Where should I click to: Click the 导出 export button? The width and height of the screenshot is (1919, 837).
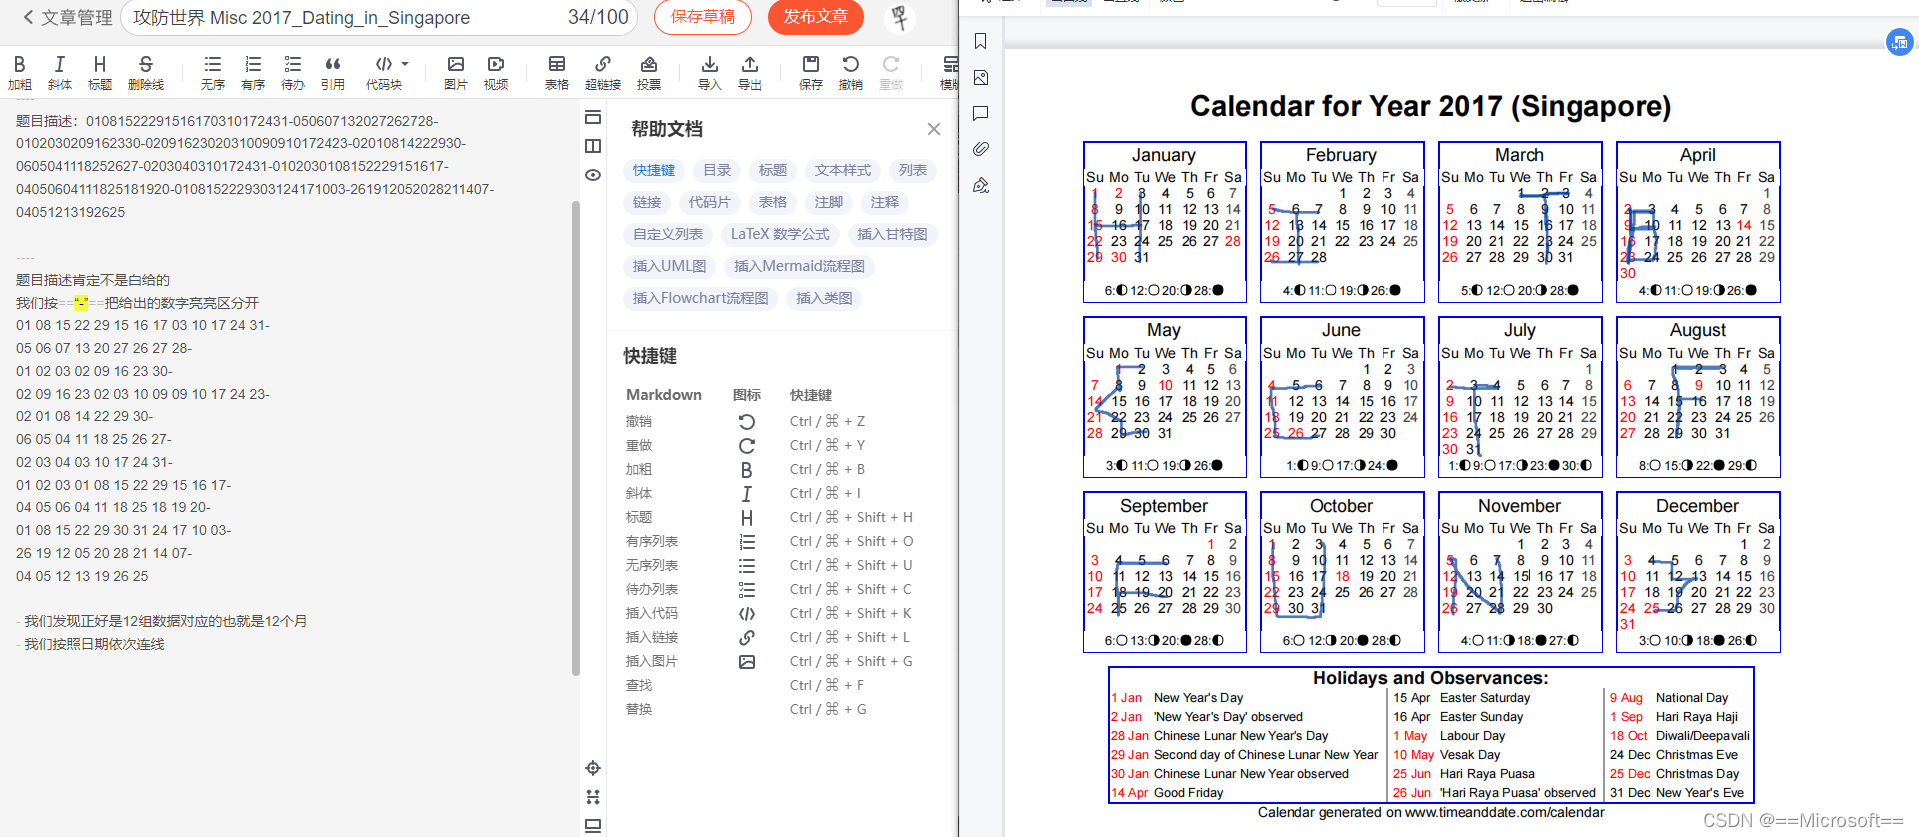pyautogui.click(x=750, y=73)
